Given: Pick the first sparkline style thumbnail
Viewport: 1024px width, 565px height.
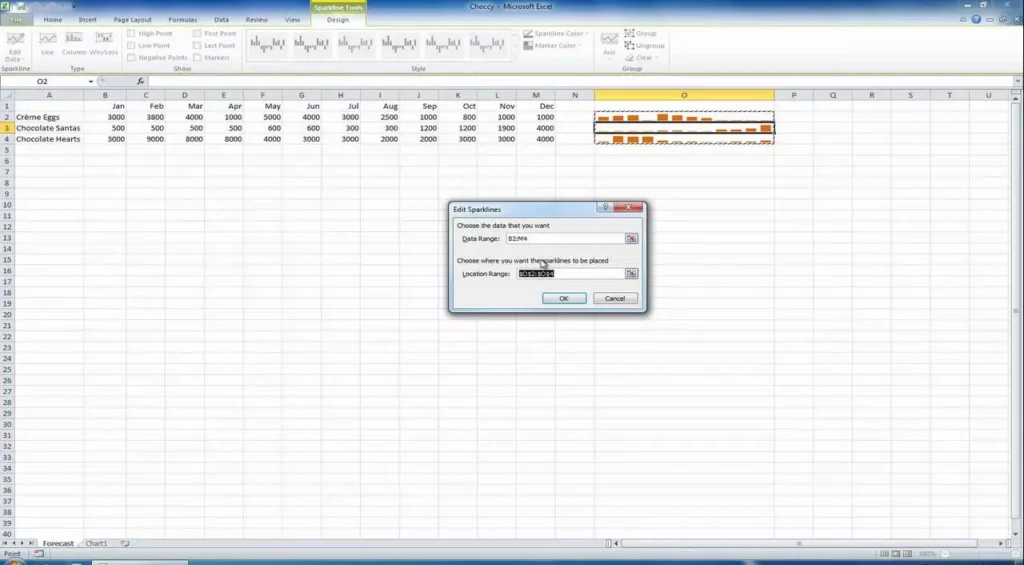Looking at the screenshot, I should [268, 44].
